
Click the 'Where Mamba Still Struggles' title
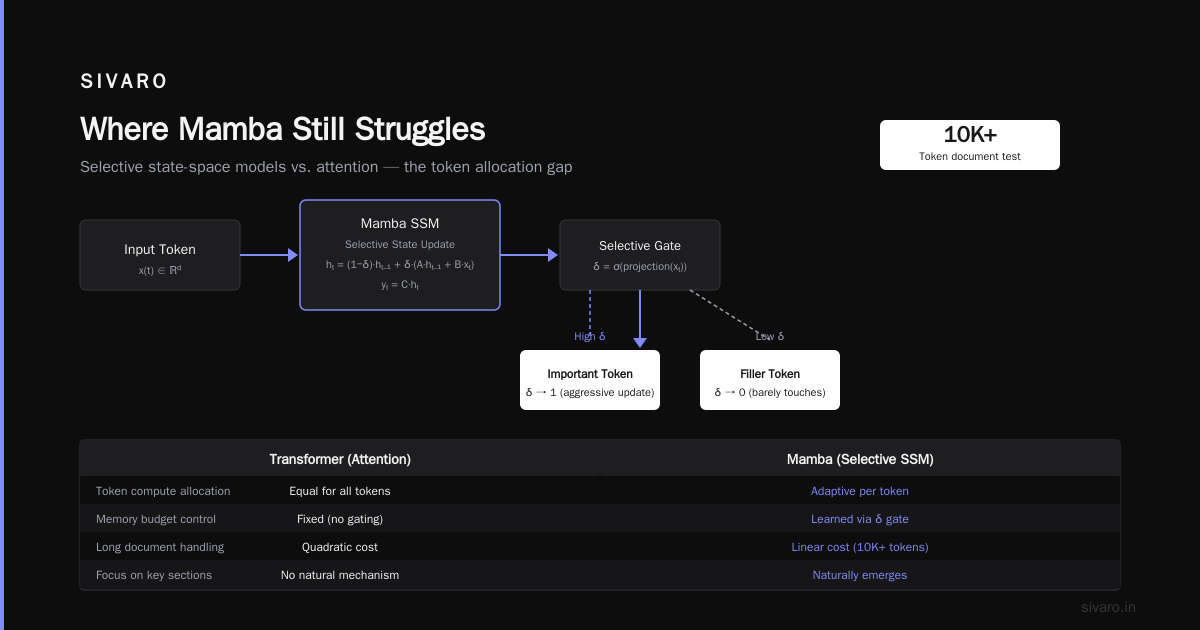pos(282,129)
